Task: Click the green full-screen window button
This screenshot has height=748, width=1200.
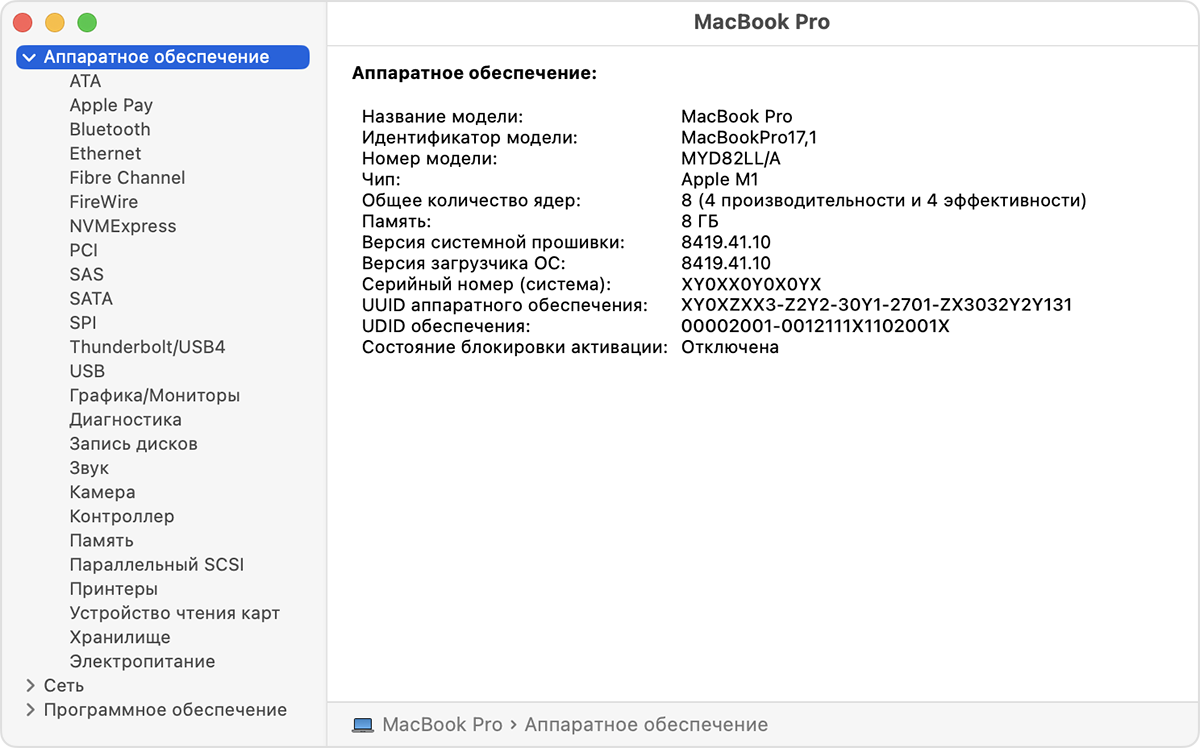Action: 87,22
